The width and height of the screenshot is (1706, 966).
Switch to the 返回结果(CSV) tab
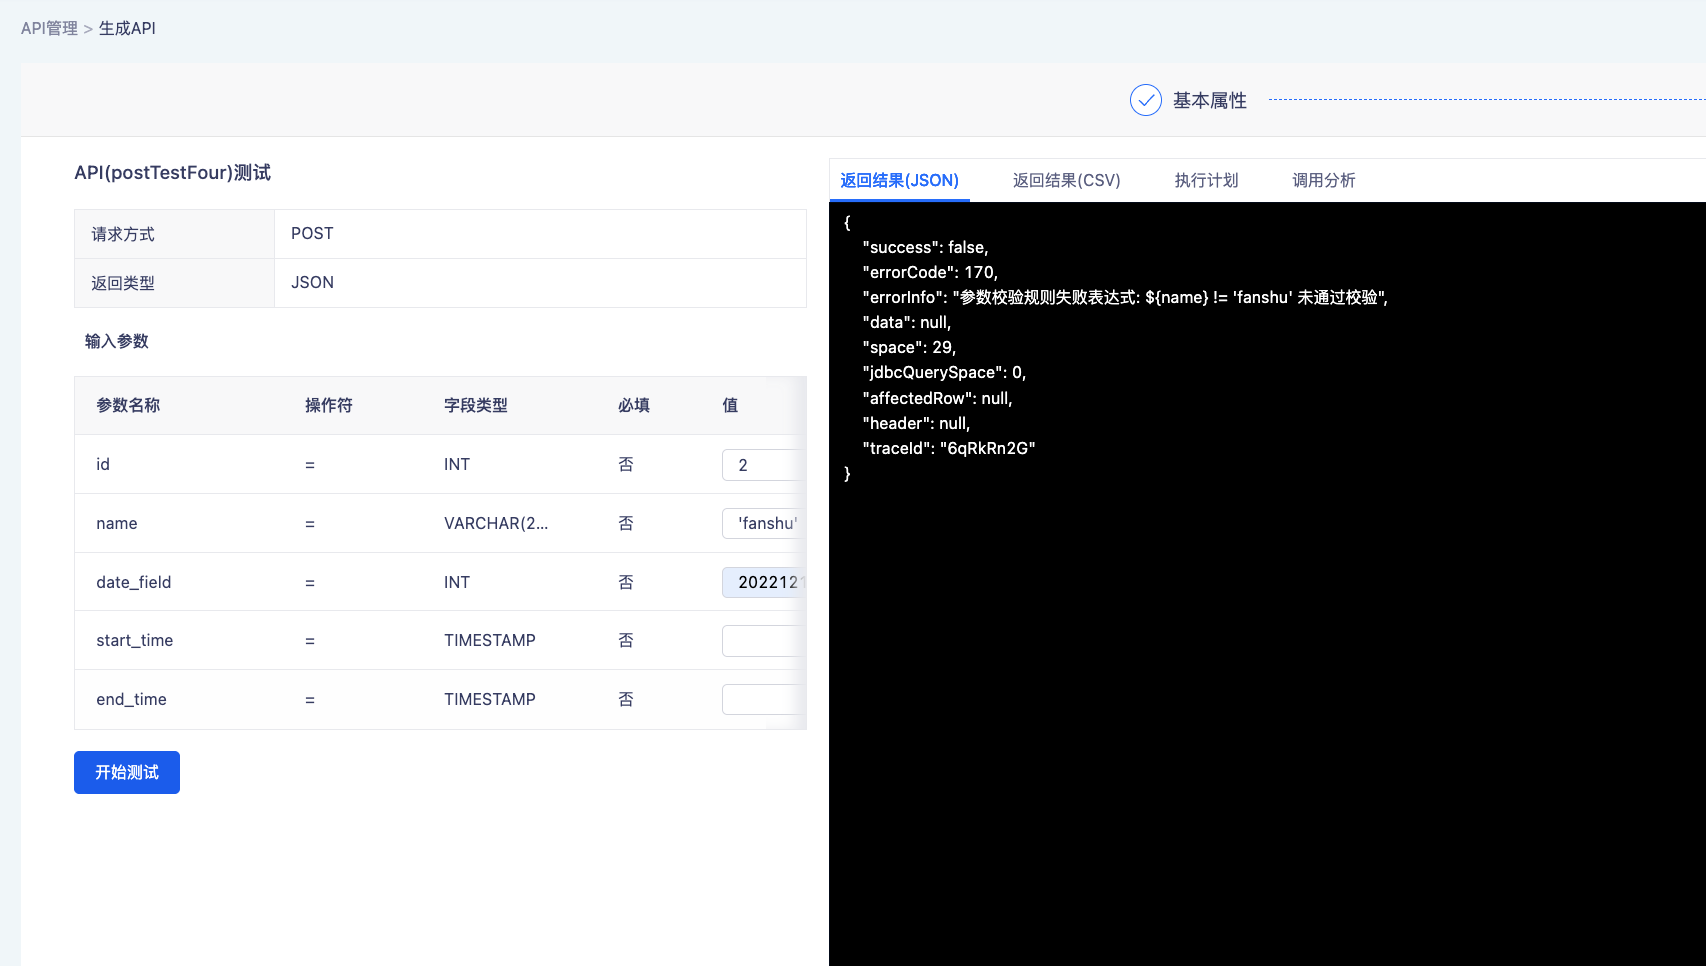[1066, 180]
